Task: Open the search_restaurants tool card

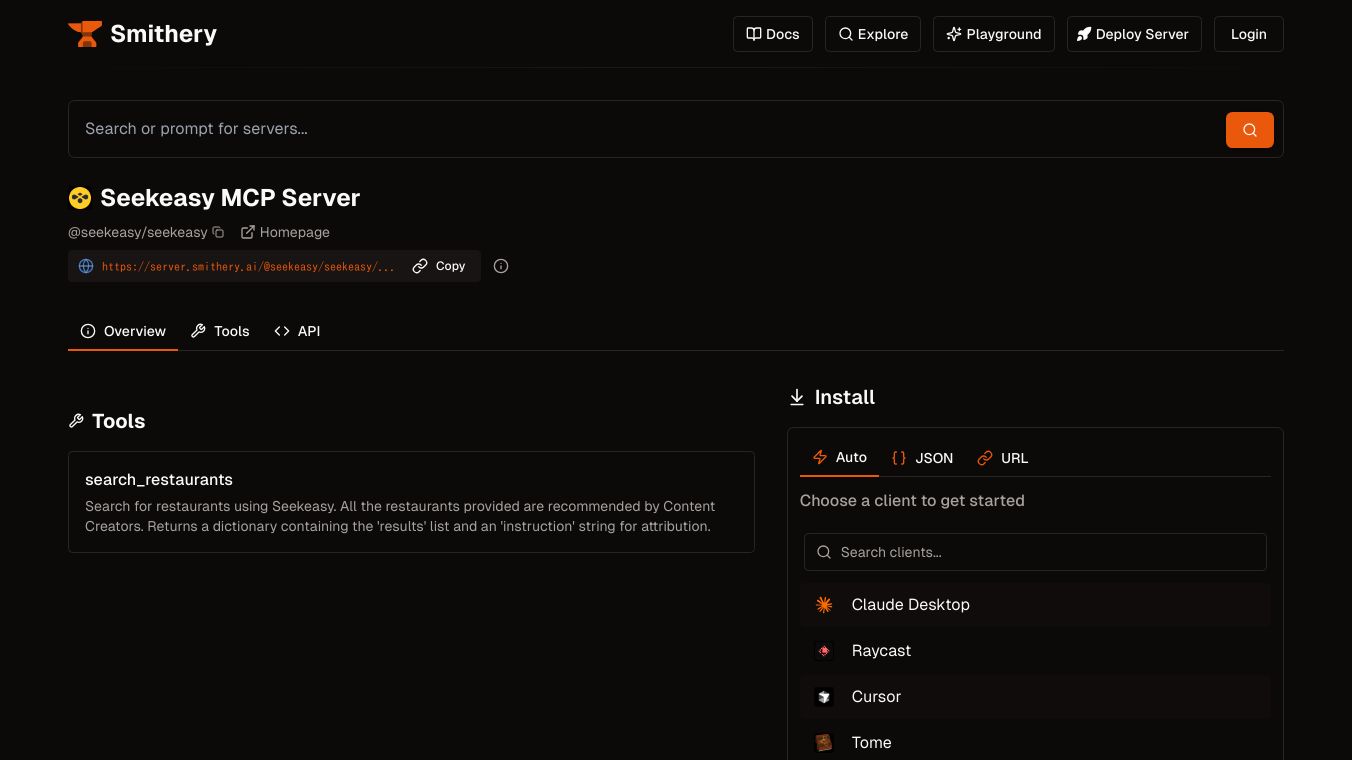Action: (x=411, y=502)
